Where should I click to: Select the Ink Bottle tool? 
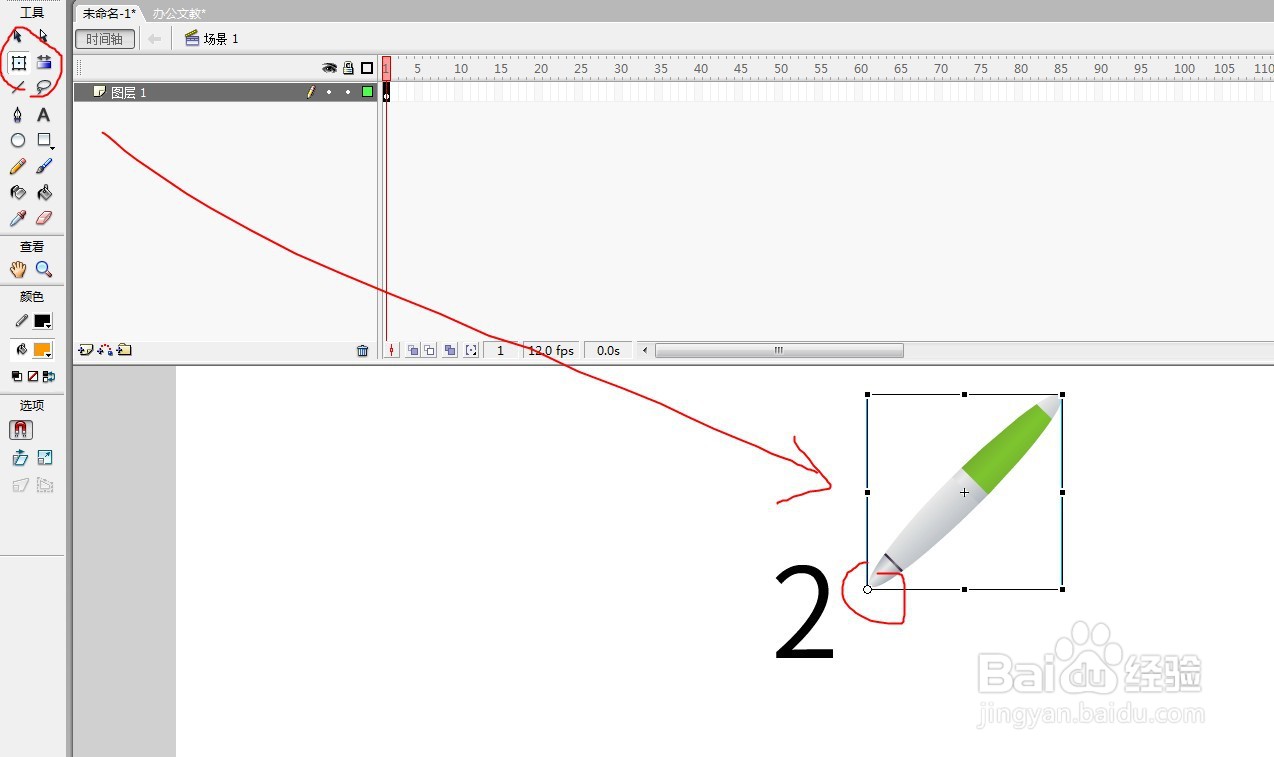pyautogui.click(x=18, y=192)
